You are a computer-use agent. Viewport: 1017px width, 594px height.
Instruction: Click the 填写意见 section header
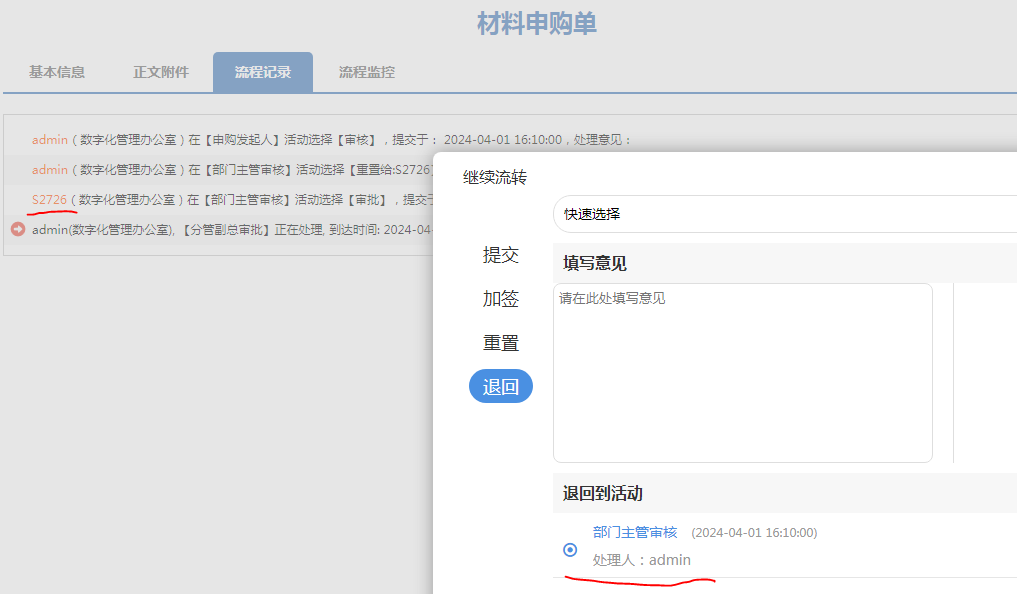595,263
